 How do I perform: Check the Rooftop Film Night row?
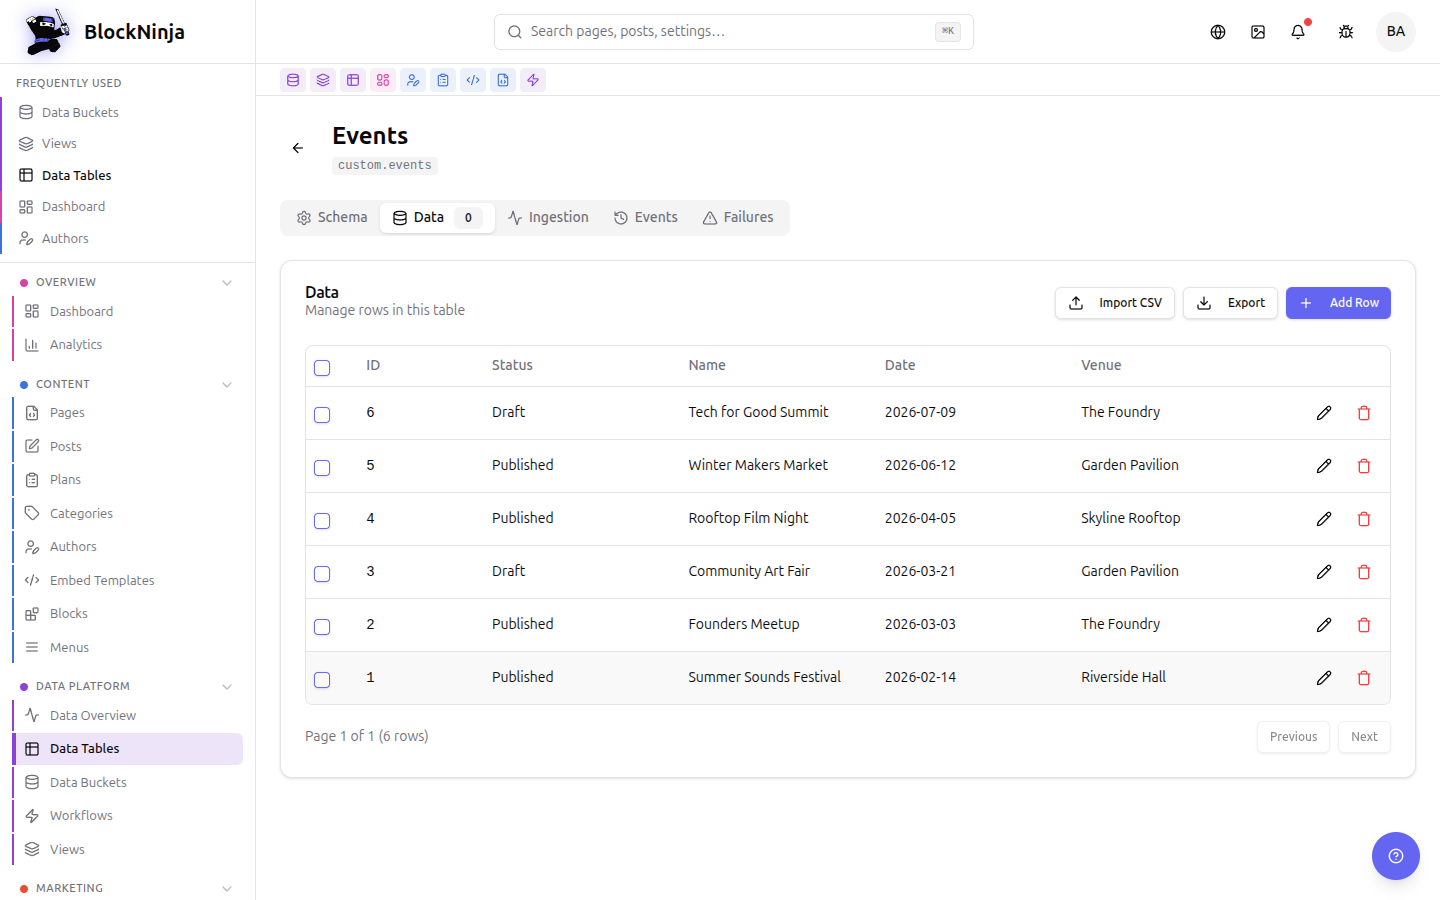322,521
